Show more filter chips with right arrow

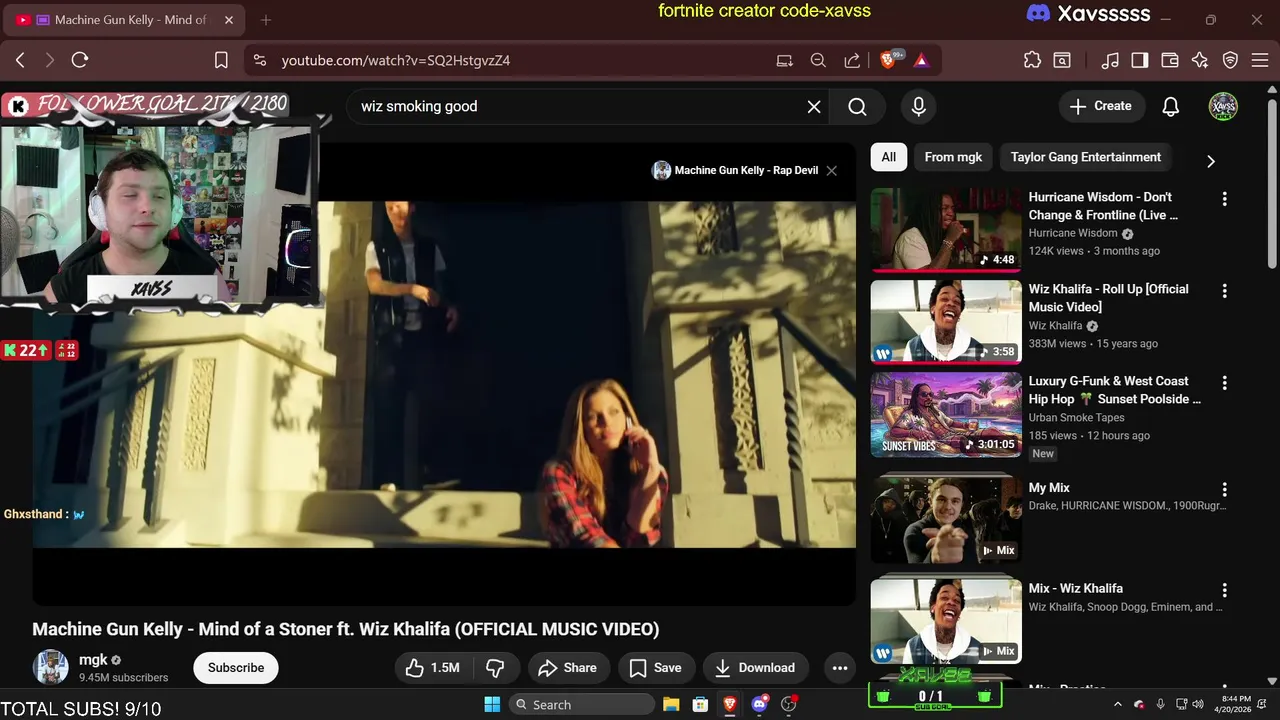tap(1211, 161)
